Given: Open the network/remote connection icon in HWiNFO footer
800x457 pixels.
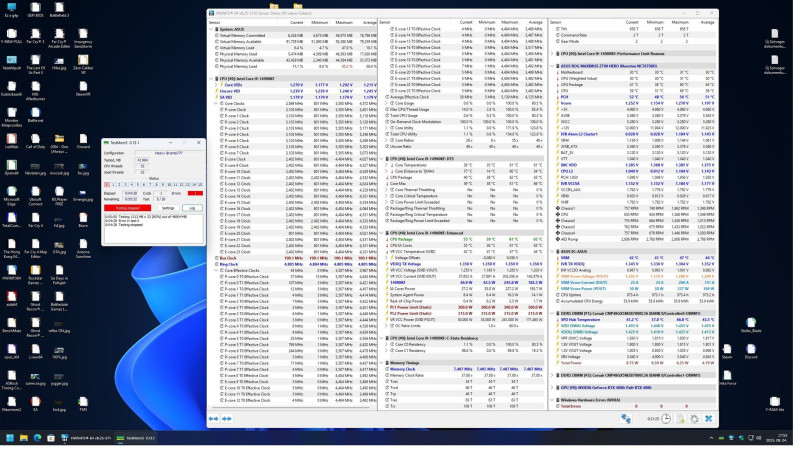Looking at the screenshot, I should [626, 418].
